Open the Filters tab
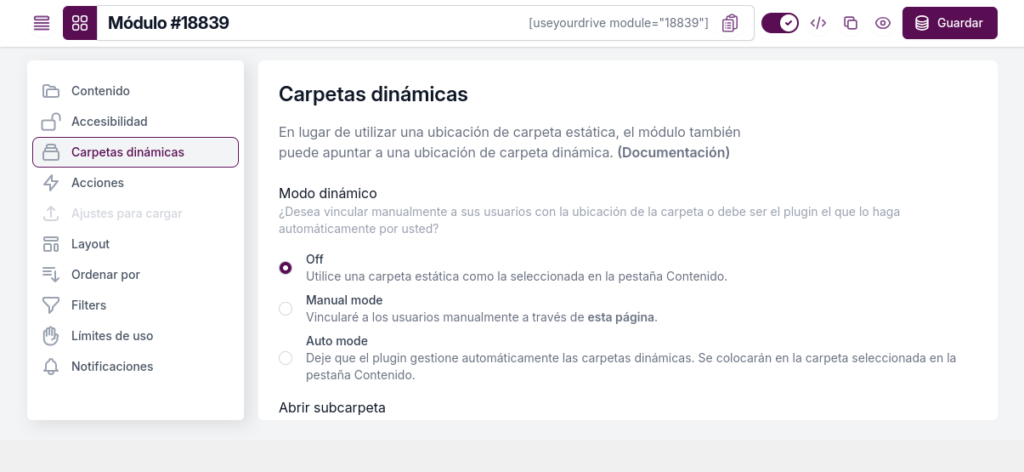The height and width of the screenshot is (472, 1024). click(135, 305)
